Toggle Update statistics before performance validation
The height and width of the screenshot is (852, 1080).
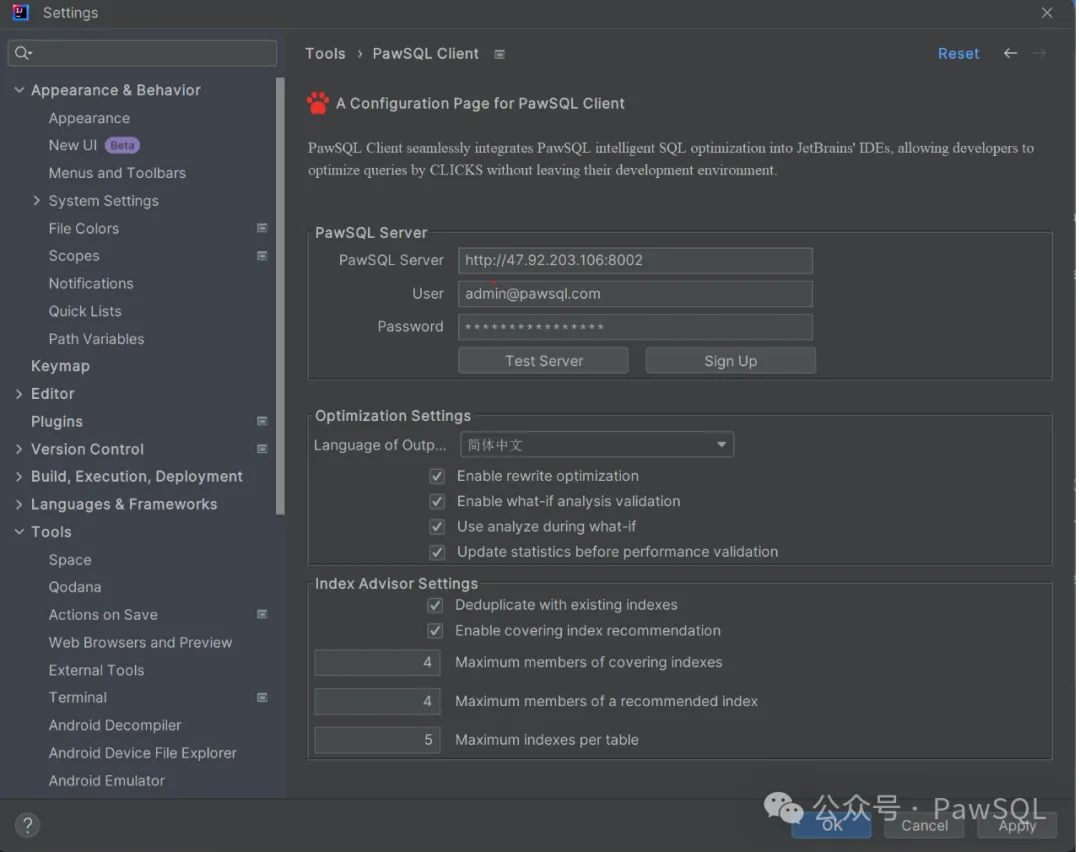437,552
